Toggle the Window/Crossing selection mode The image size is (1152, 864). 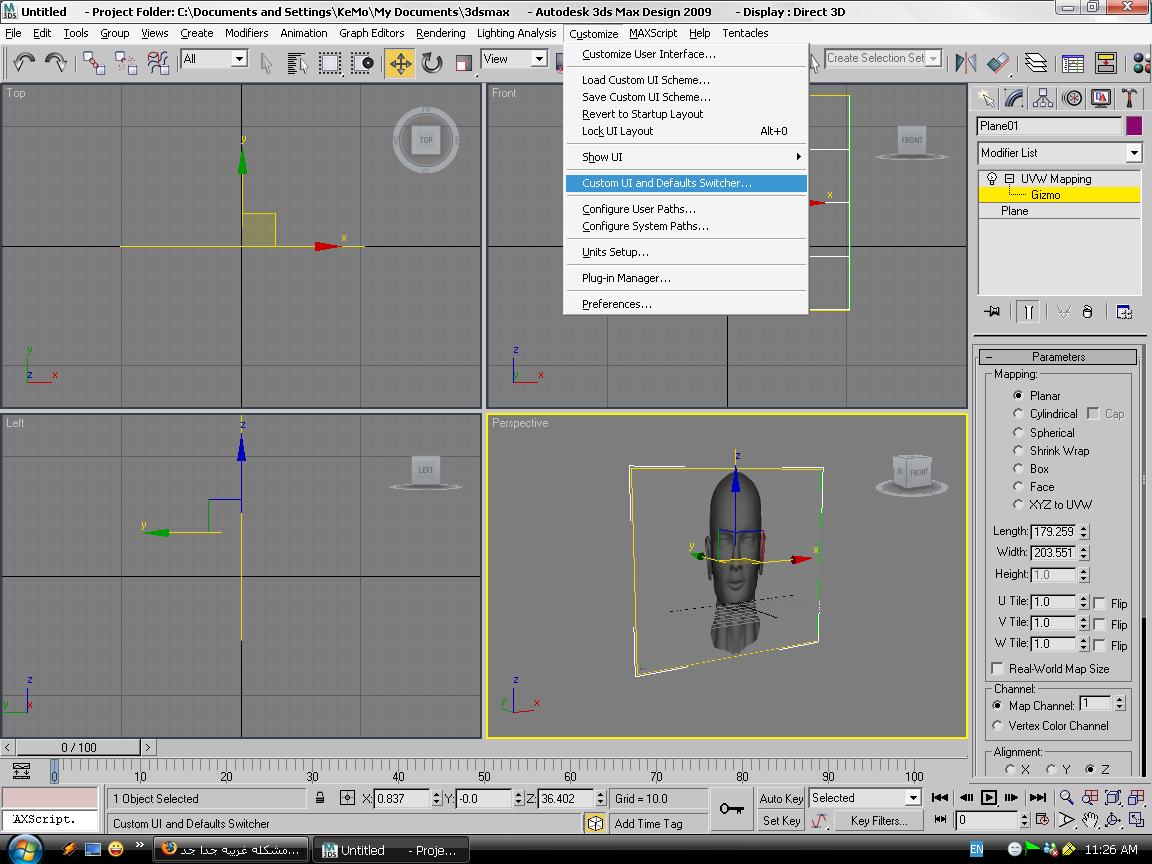pos(362,62)
